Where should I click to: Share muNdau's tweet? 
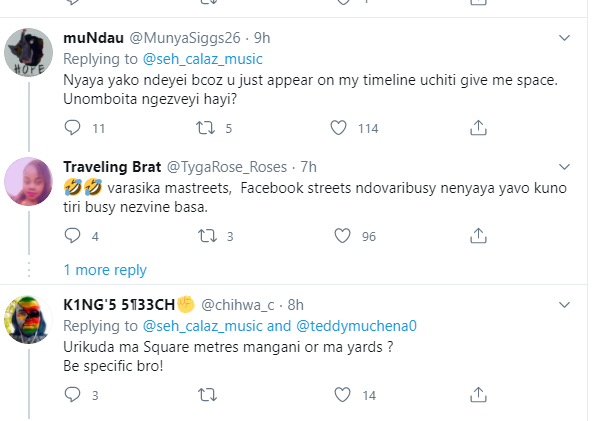[x=478, y=127]
